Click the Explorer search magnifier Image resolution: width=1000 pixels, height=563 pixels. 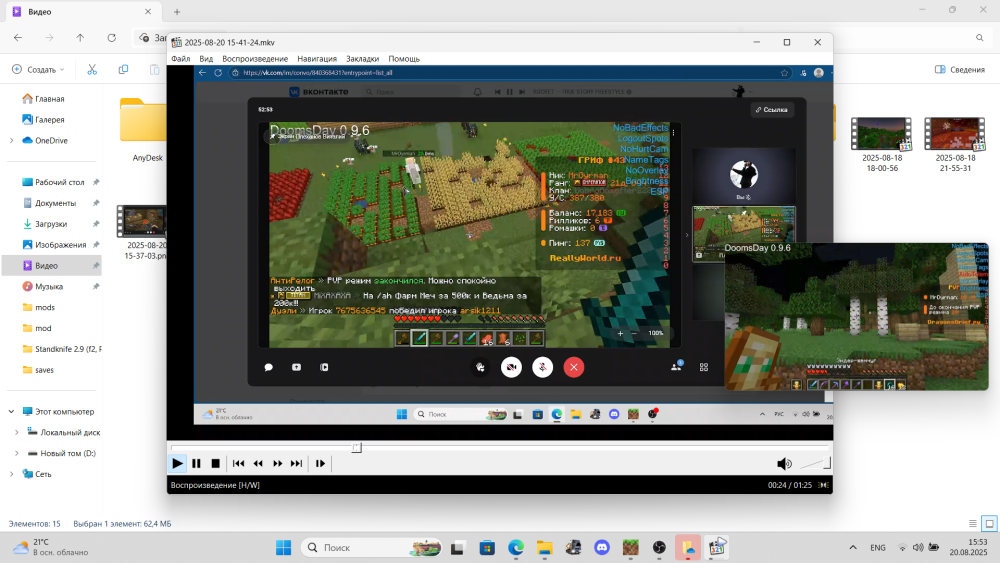coord(980,38)
